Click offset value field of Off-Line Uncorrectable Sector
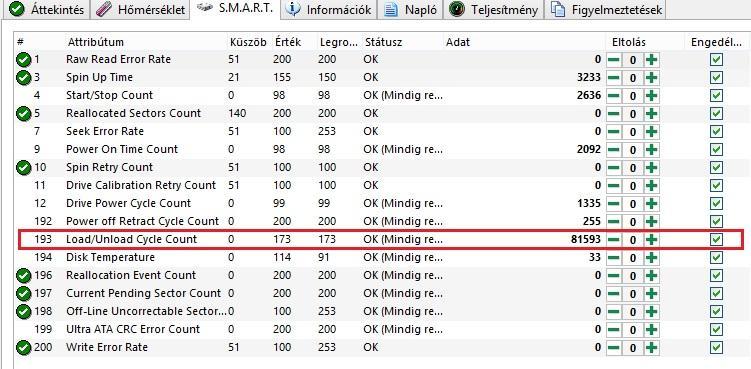The image size is (751, 369). (632, 311)
